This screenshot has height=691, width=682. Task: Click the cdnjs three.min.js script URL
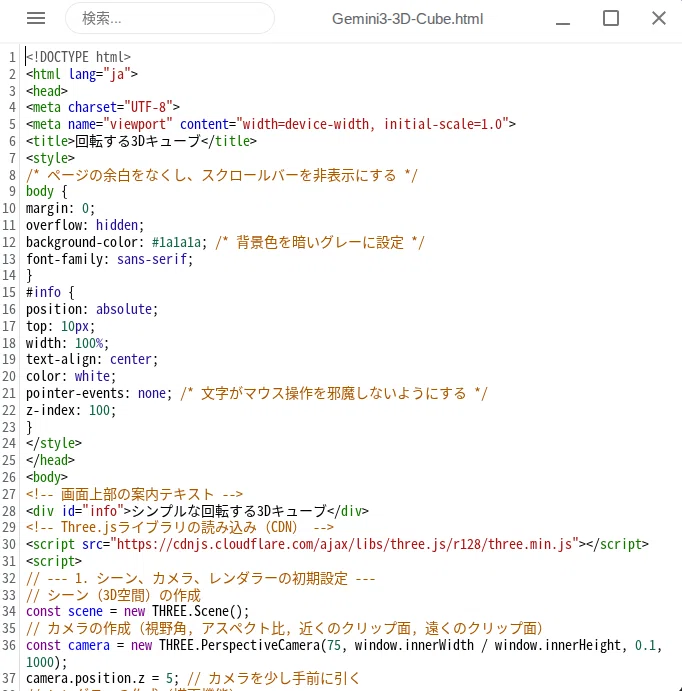pos(345,544)
